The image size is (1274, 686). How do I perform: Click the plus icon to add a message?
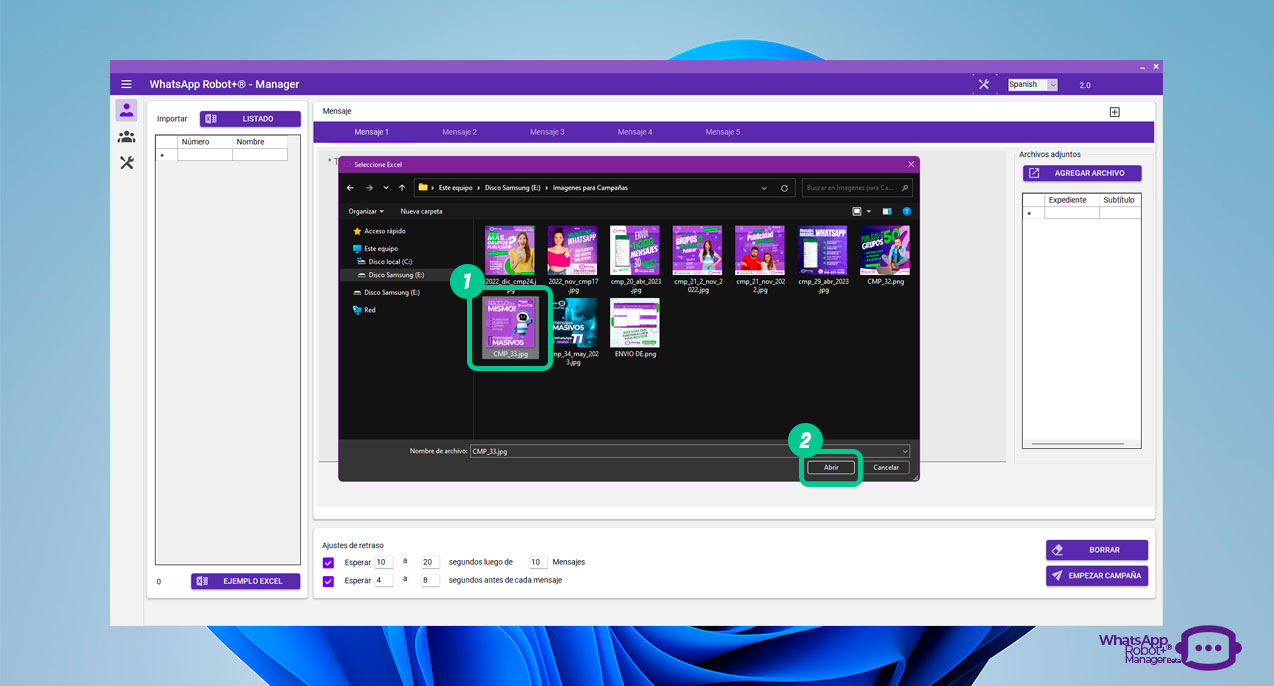click(x=1115, y=112)
